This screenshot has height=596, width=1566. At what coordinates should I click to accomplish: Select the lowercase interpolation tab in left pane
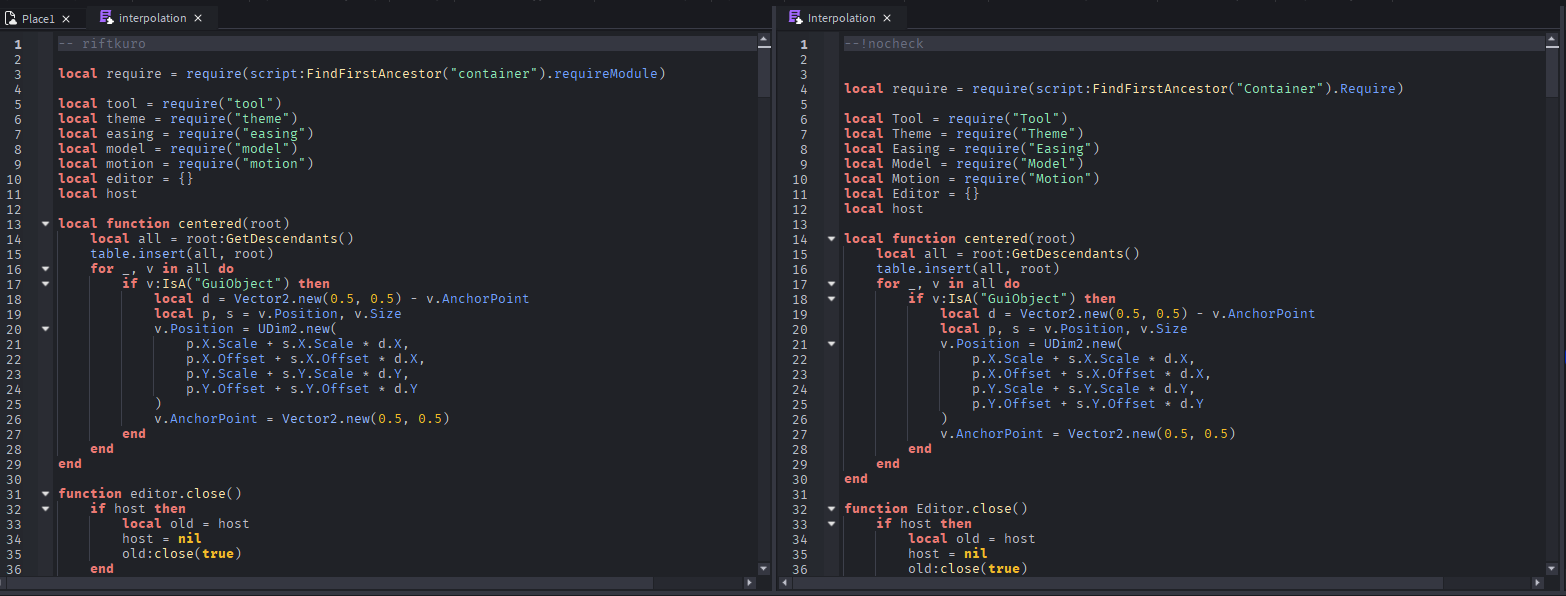151,18
